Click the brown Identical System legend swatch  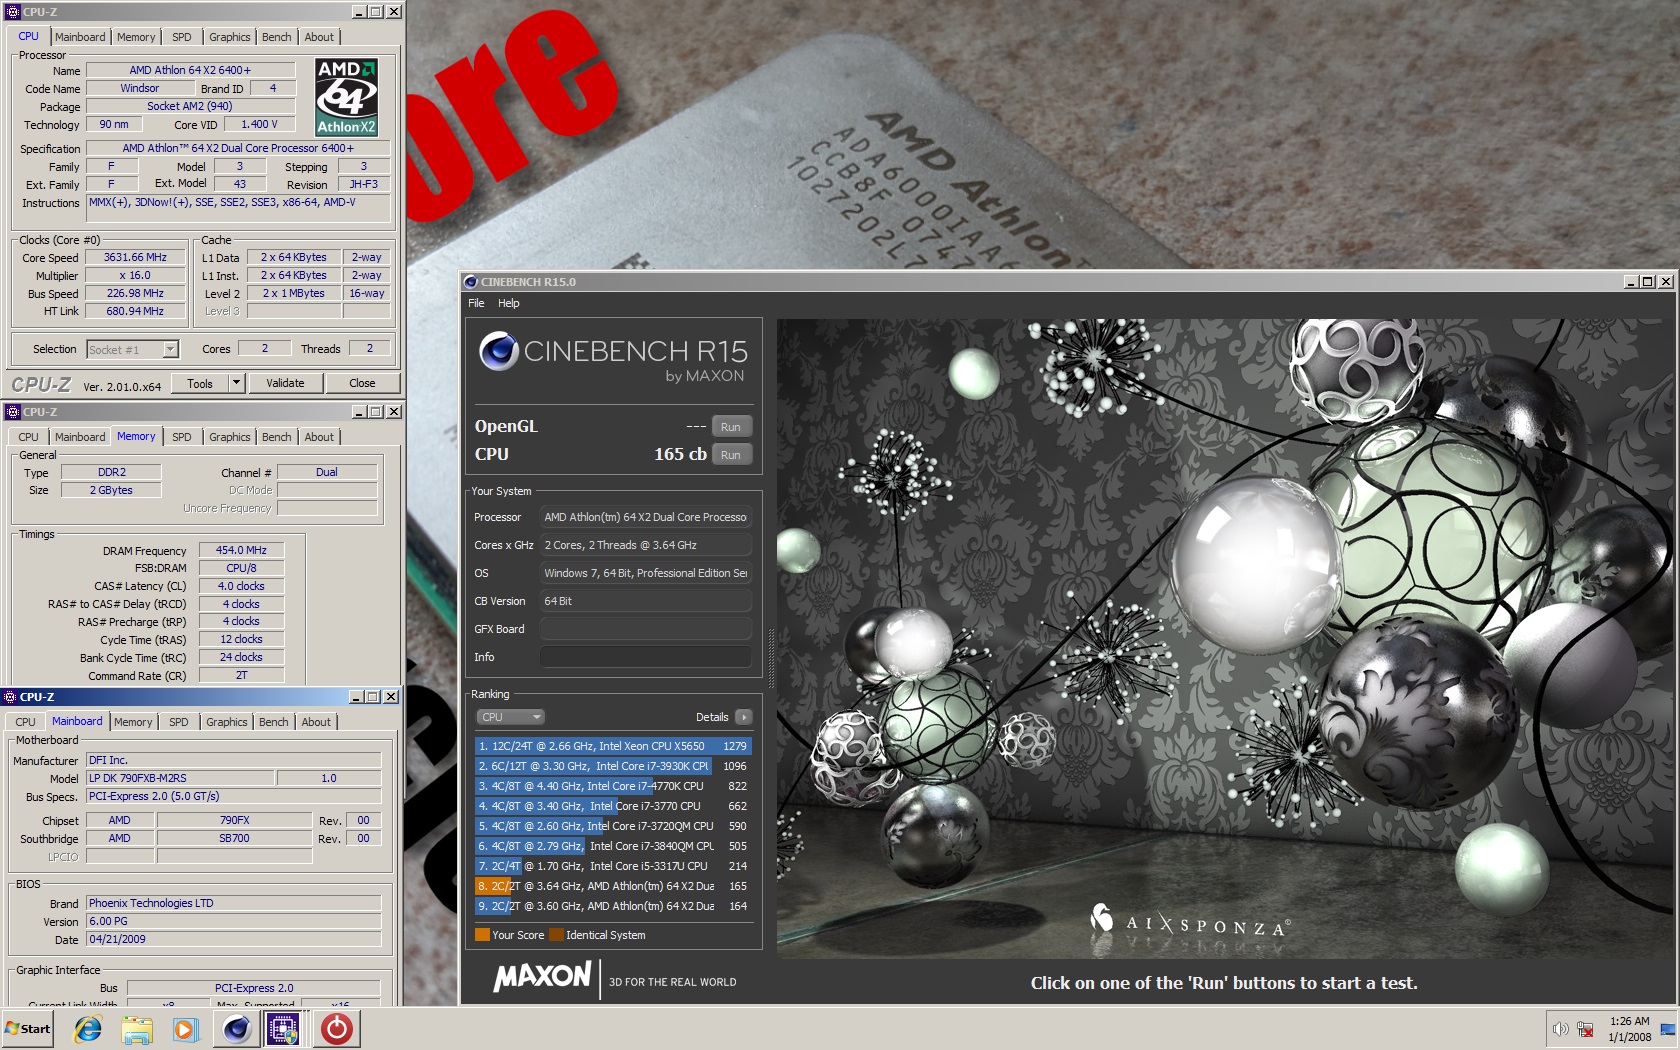(556, 935)
